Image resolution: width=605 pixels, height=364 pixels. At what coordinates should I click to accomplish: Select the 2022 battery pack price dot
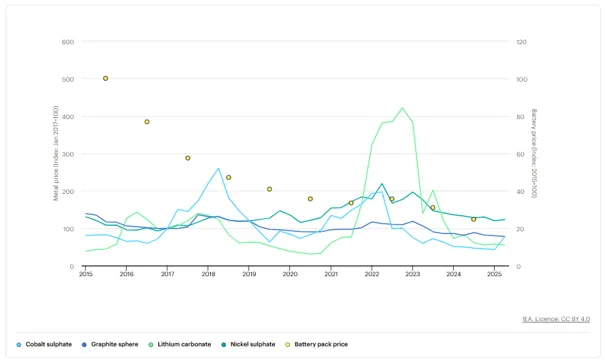tap(392, 199)
